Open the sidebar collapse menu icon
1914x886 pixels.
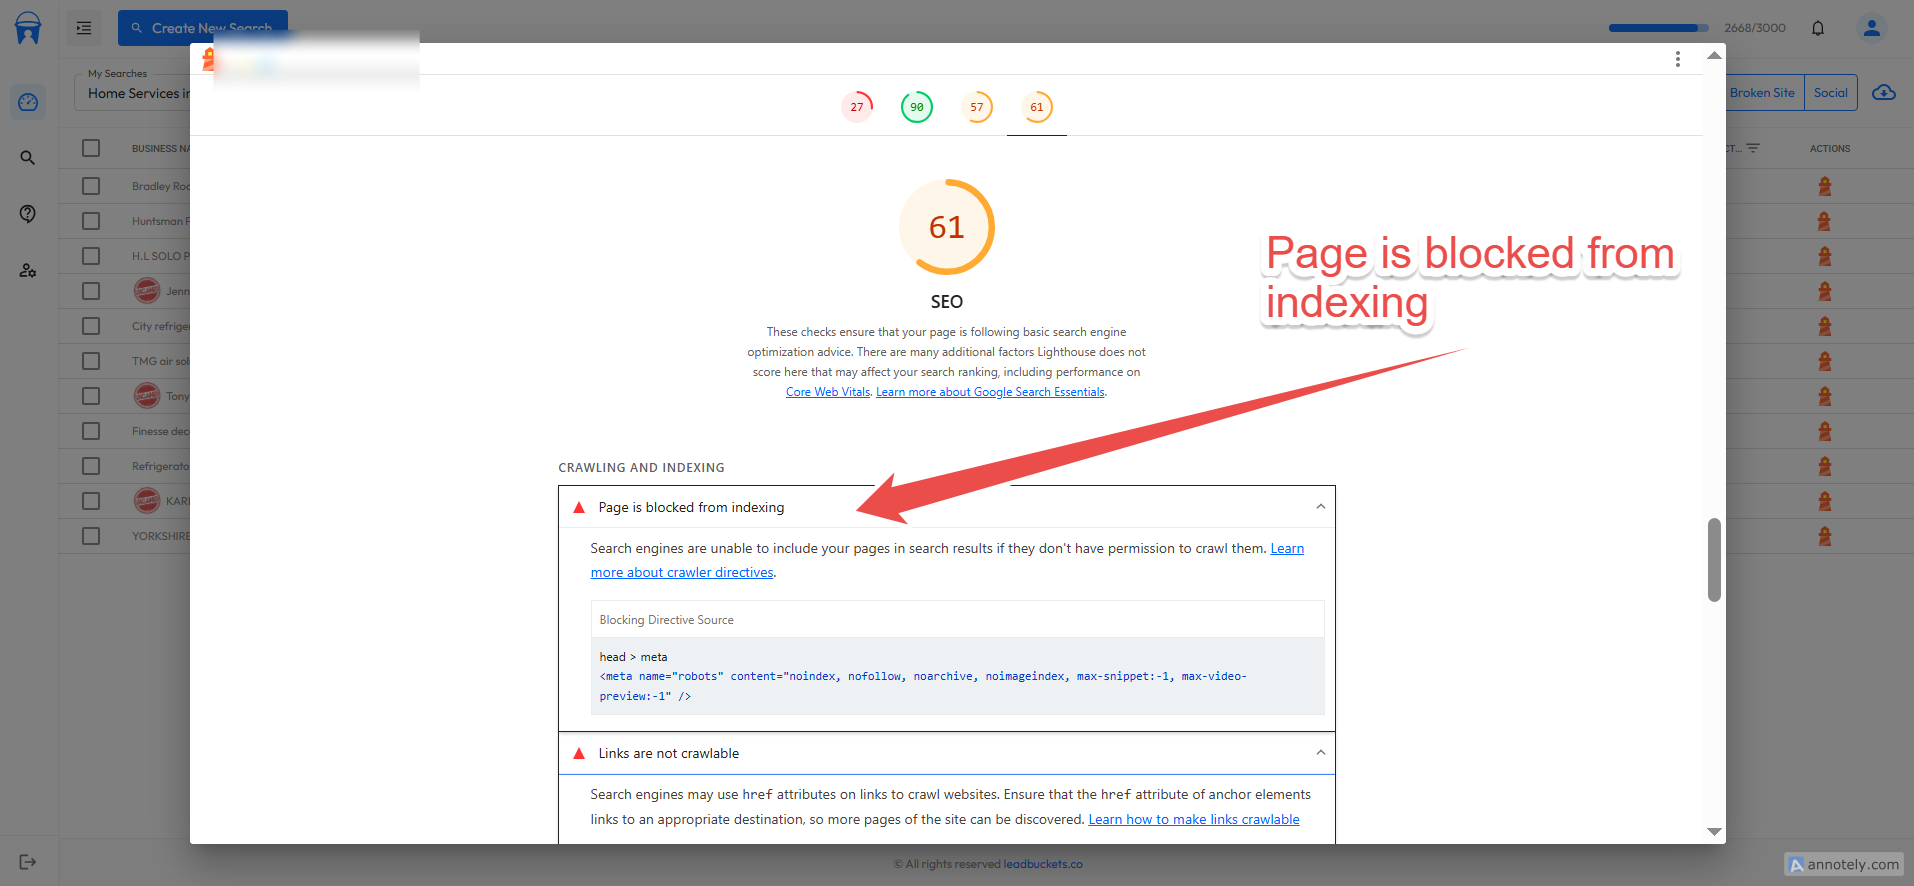pyautogui.click(x=84, y=28)
